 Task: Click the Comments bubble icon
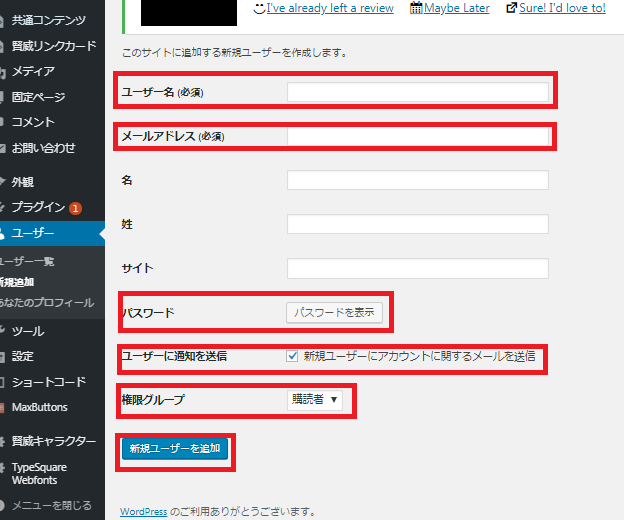[3, 122]
